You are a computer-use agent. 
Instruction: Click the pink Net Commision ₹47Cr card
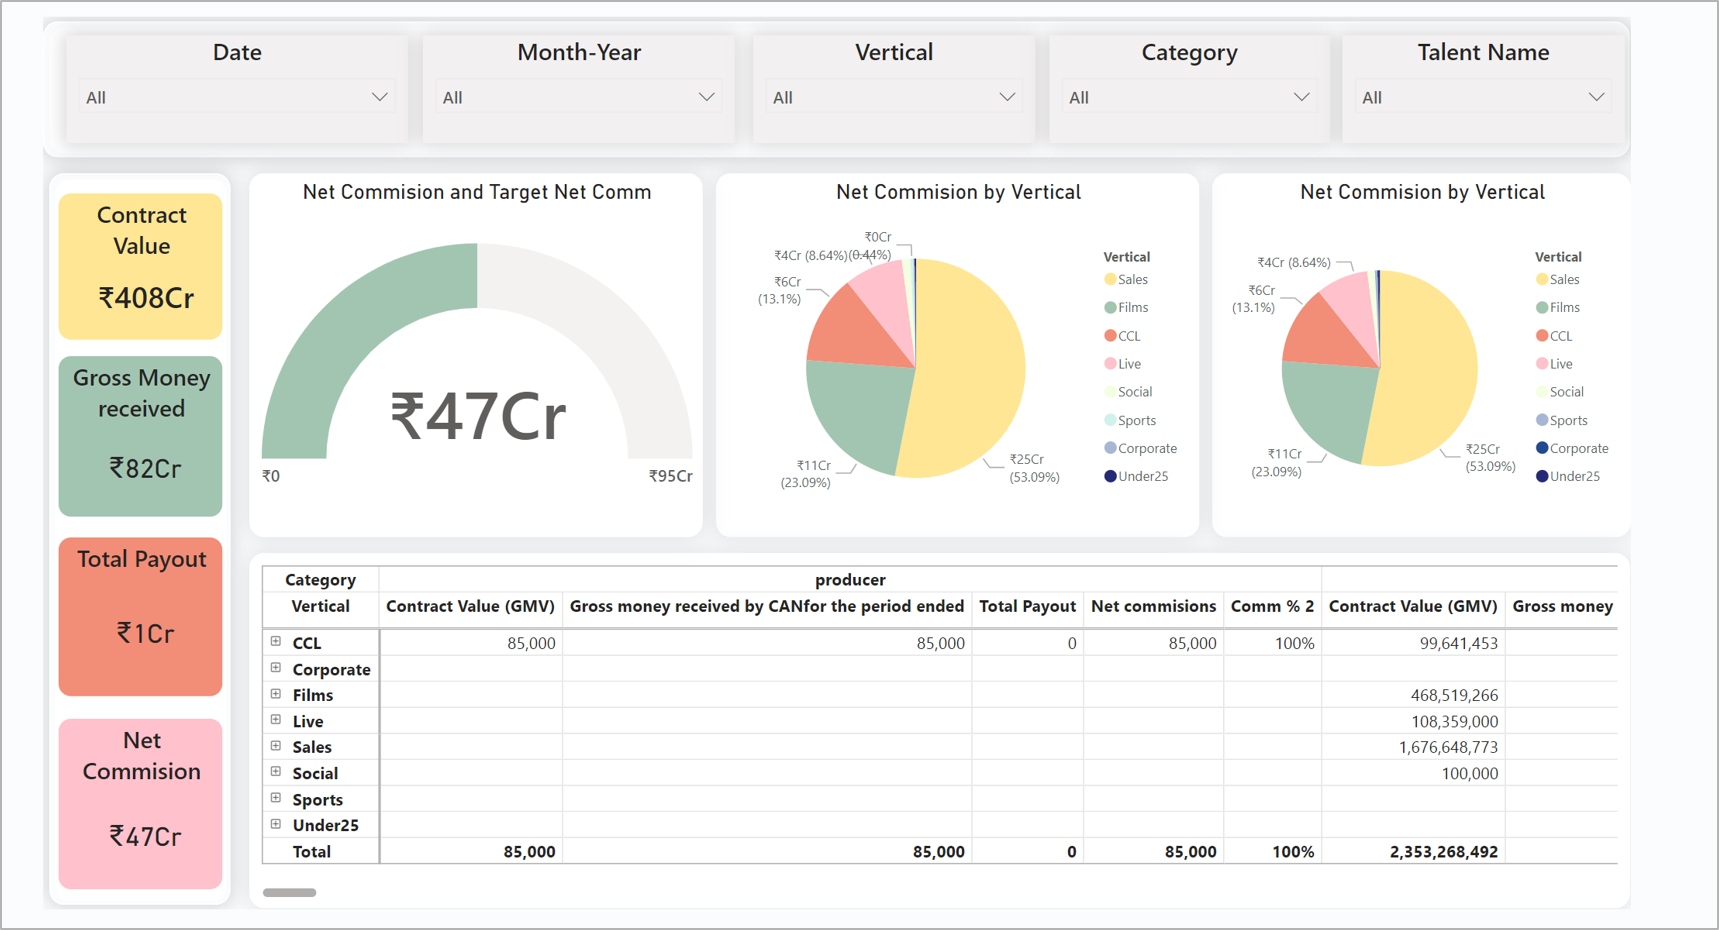pyautogui.click(x=141, y=803)
